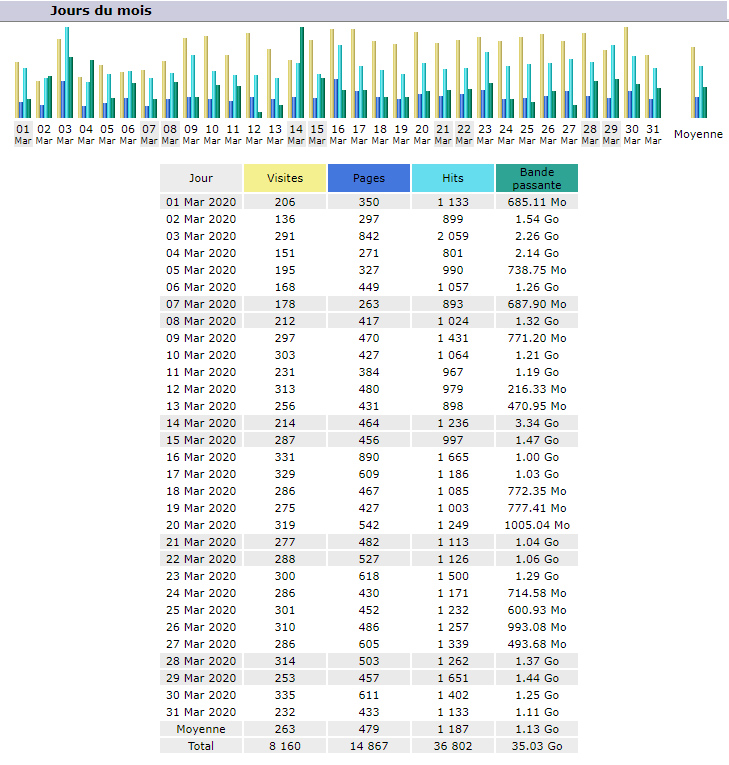Click average visits value '263'
Screen dimensions: 729x765
[285, 729]
